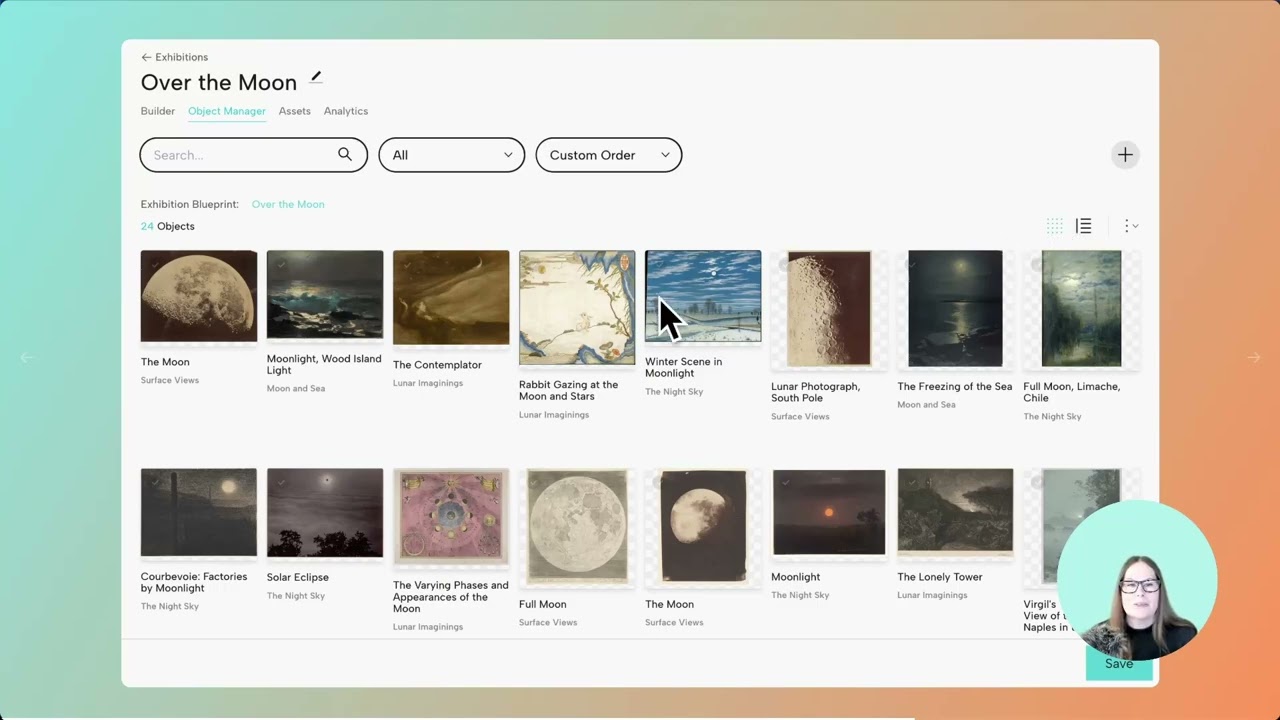Screen dimensions: 1280x720
Task: Select the Winter Scene in Moonlight thumbnail
Action: (x=703, y=296)
